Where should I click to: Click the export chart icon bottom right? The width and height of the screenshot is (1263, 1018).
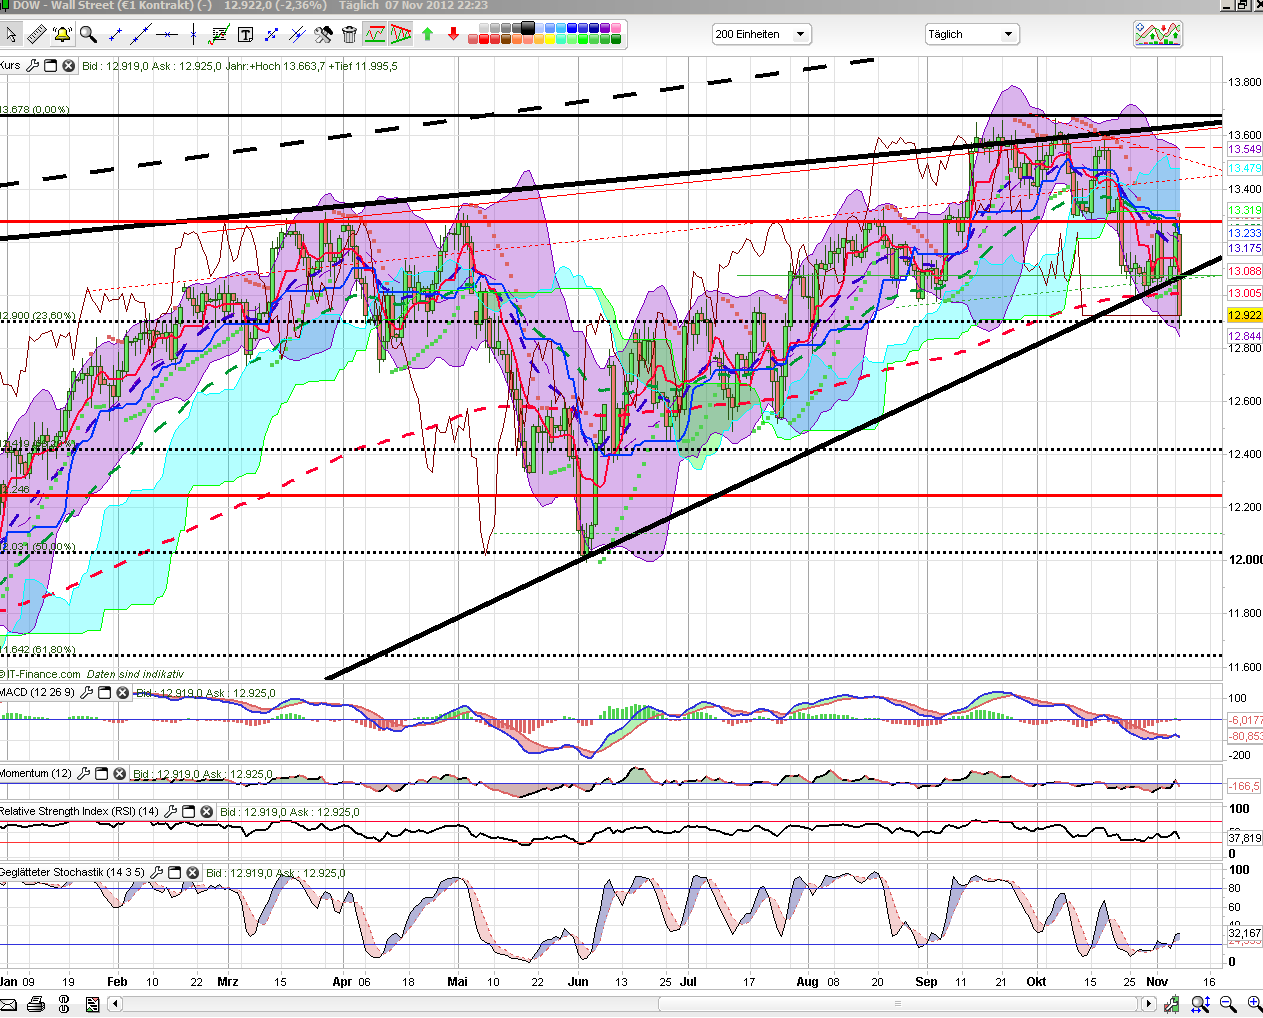(1172, 1004)
